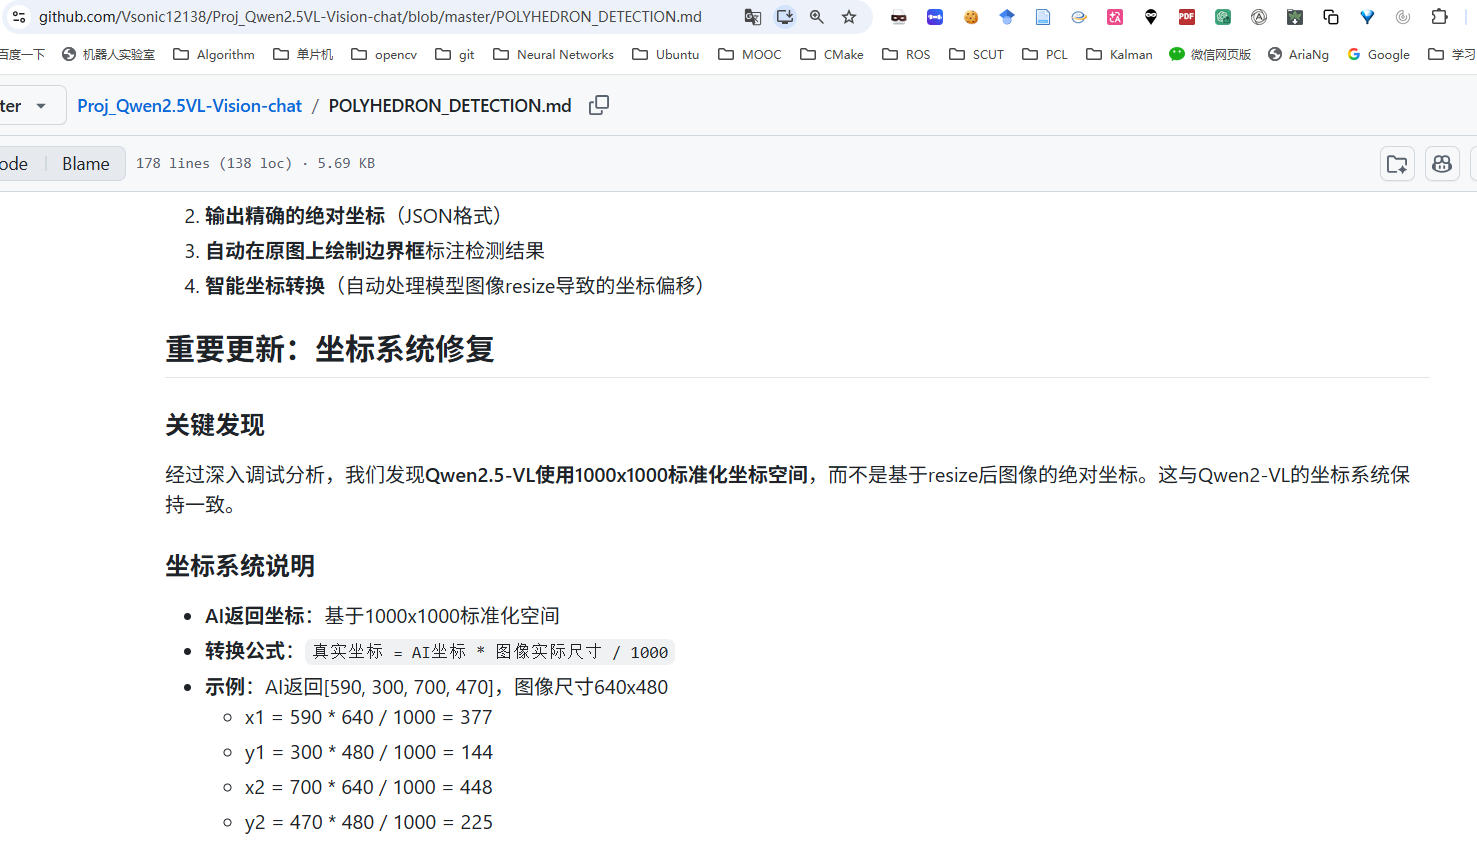Click the site information icon in address bar

point(18,17)
